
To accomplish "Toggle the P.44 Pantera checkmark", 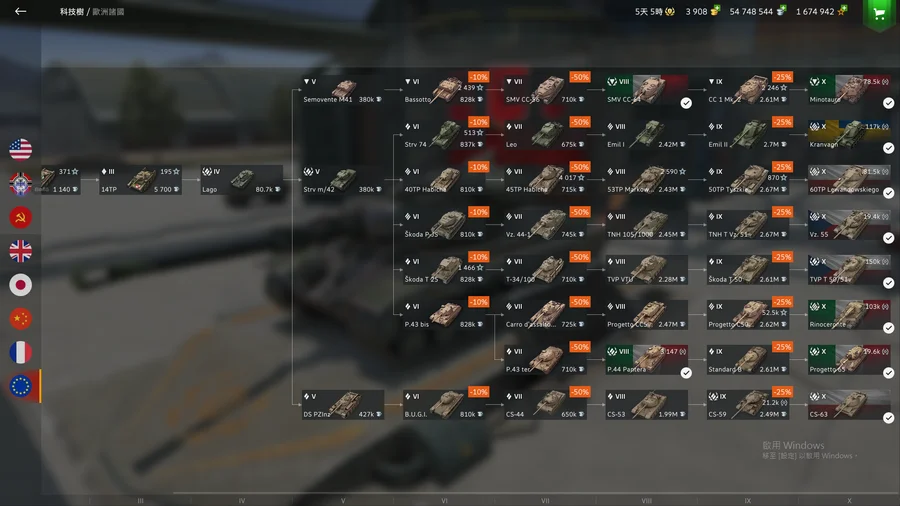I will 686,373.
